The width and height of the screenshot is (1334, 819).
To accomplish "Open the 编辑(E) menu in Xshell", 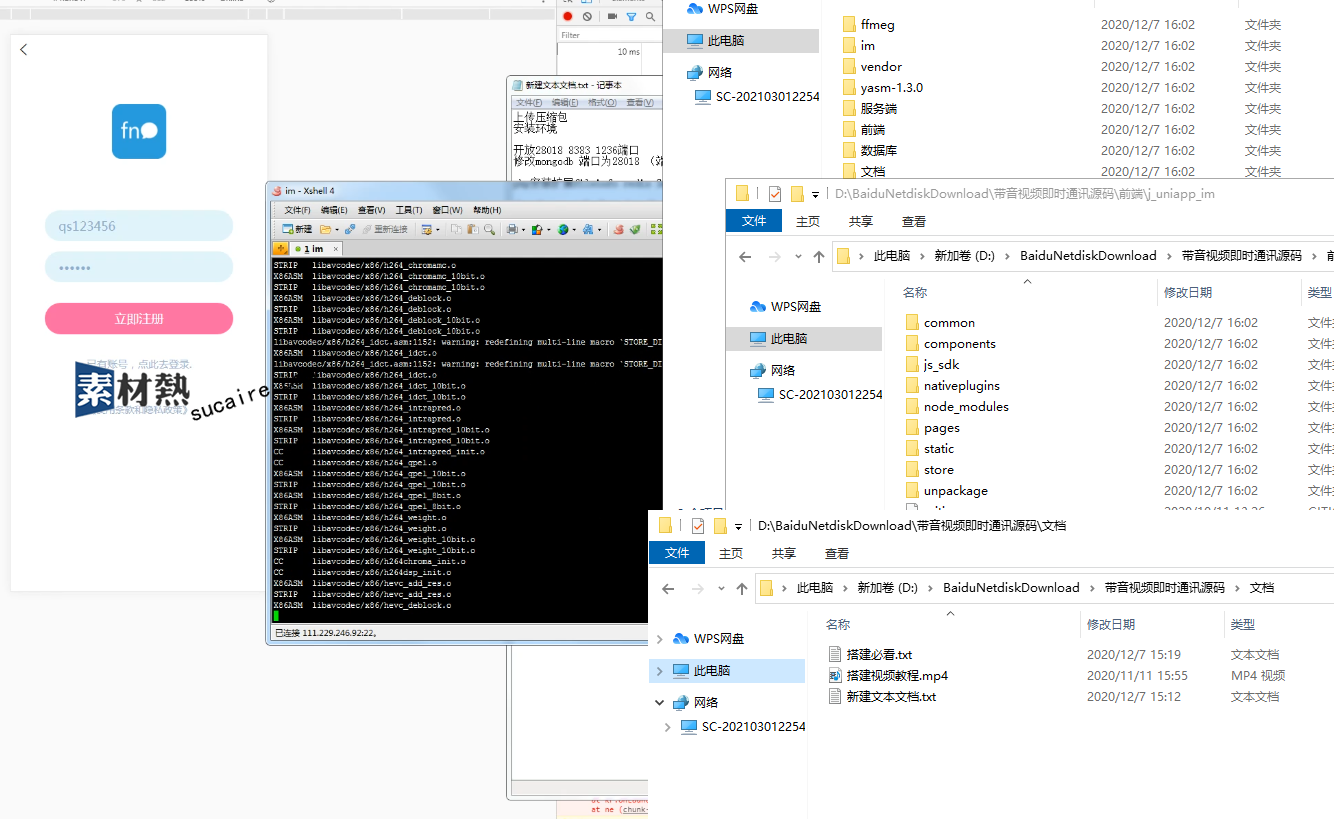I will [334, 210].
